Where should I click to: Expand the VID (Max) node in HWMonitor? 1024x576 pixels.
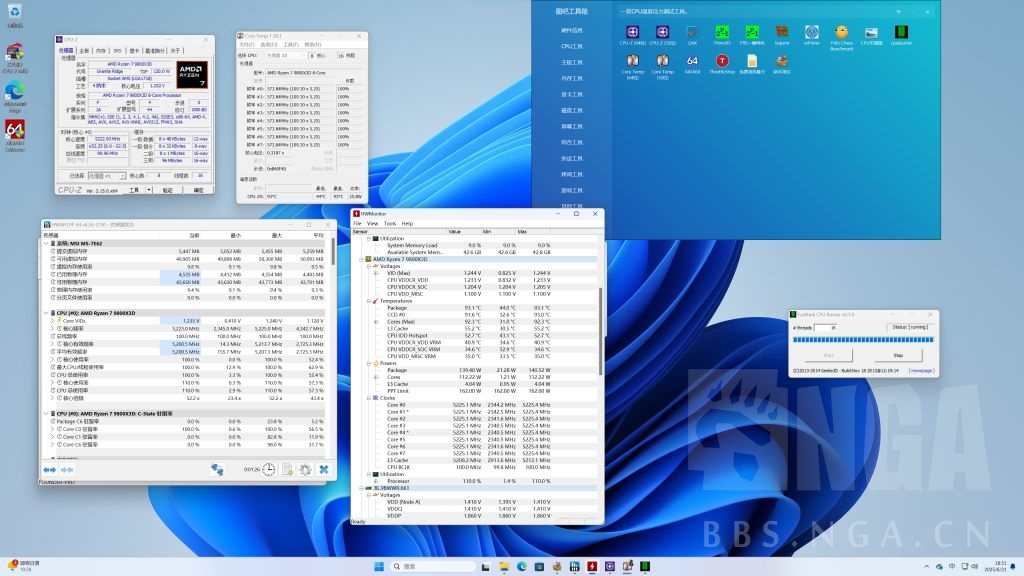(375, 274)
